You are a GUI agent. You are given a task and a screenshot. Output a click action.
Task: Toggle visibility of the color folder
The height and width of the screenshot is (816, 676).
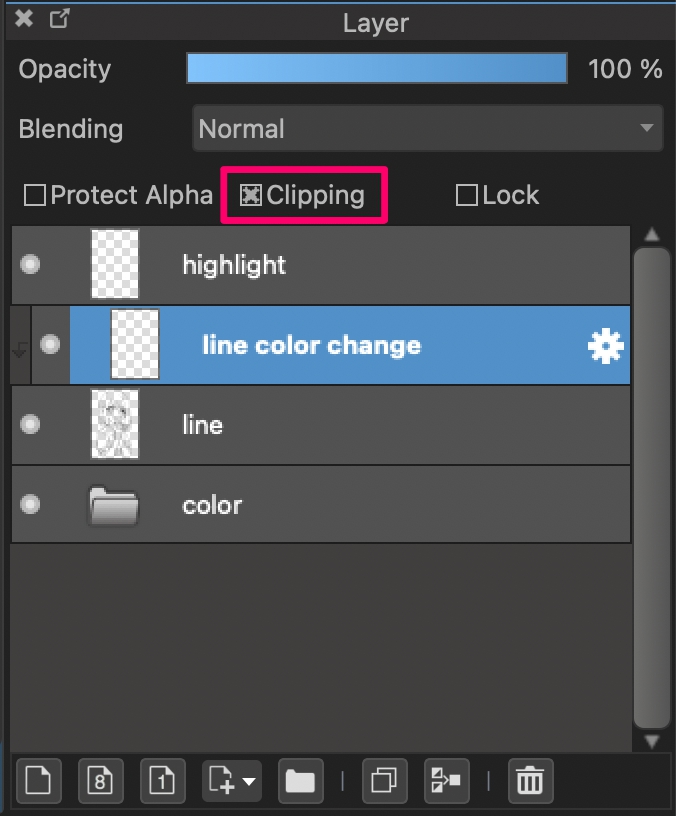click(30, 504)
